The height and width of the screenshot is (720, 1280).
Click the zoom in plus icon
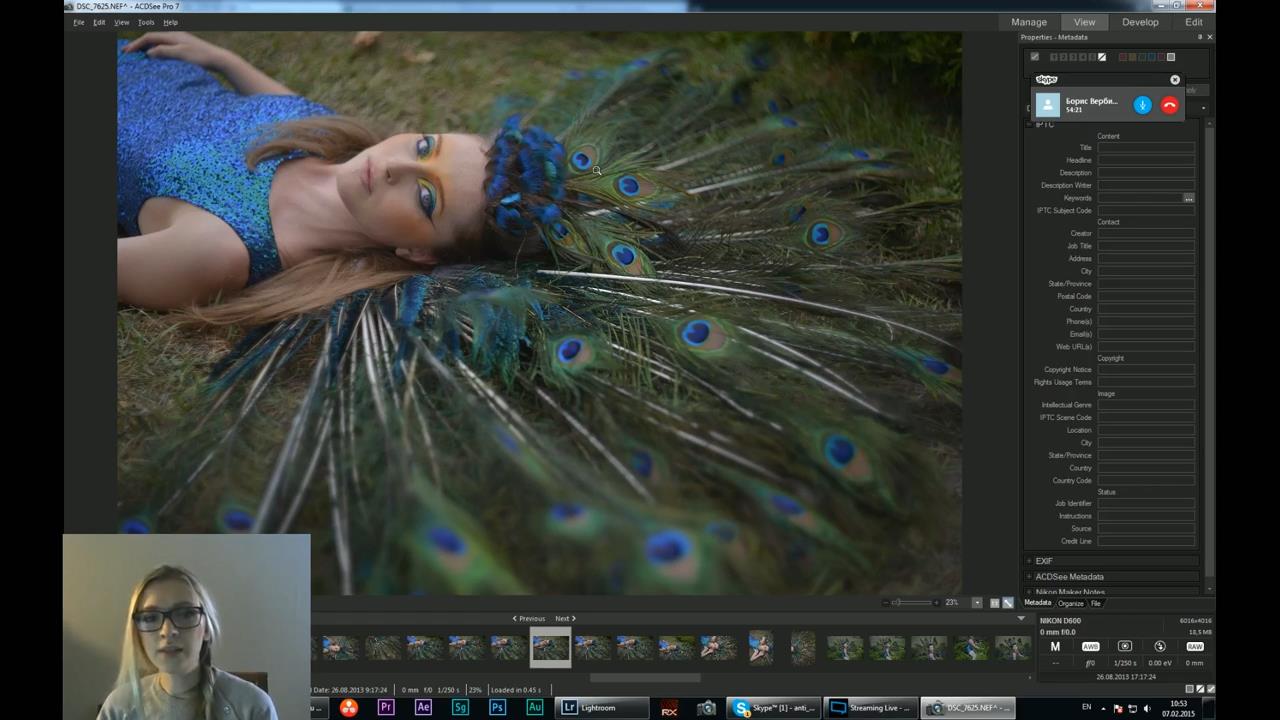(x=936, y=603)
